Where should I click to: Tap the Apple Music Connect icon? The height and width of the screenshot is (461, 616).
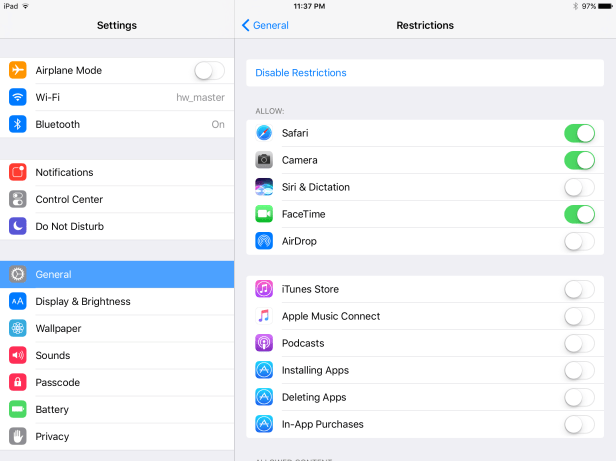(x=264, y=316)
